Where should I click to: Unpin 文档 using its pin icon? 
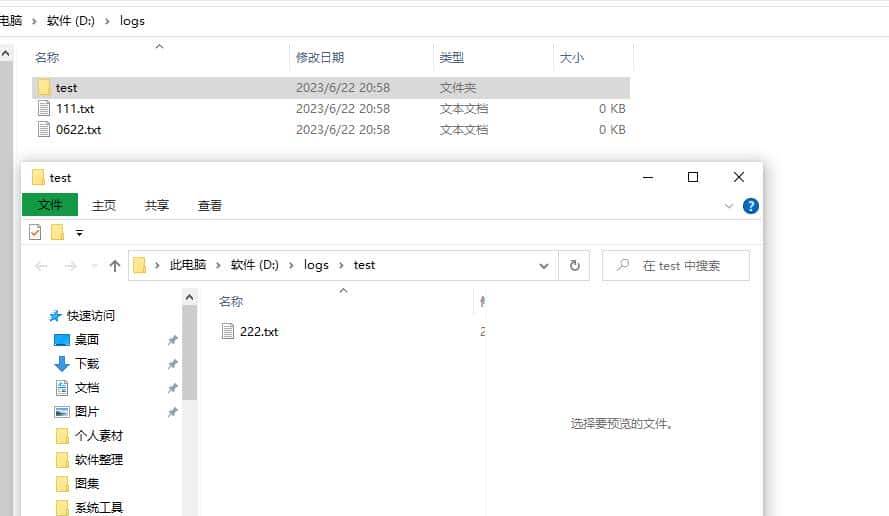(x=172, y=388)
